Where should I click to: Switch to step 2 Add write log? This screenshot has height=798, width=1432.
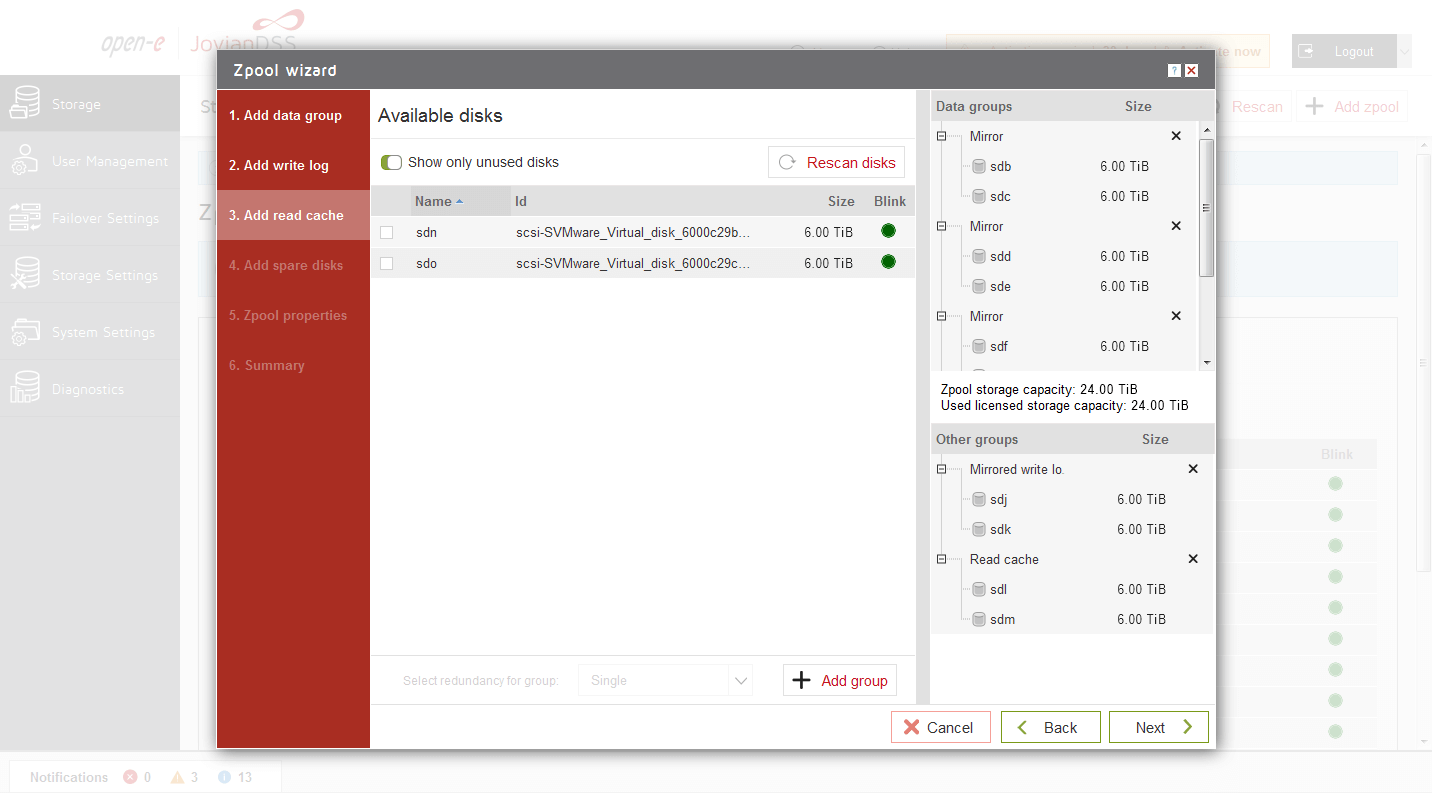coord(279,165)
